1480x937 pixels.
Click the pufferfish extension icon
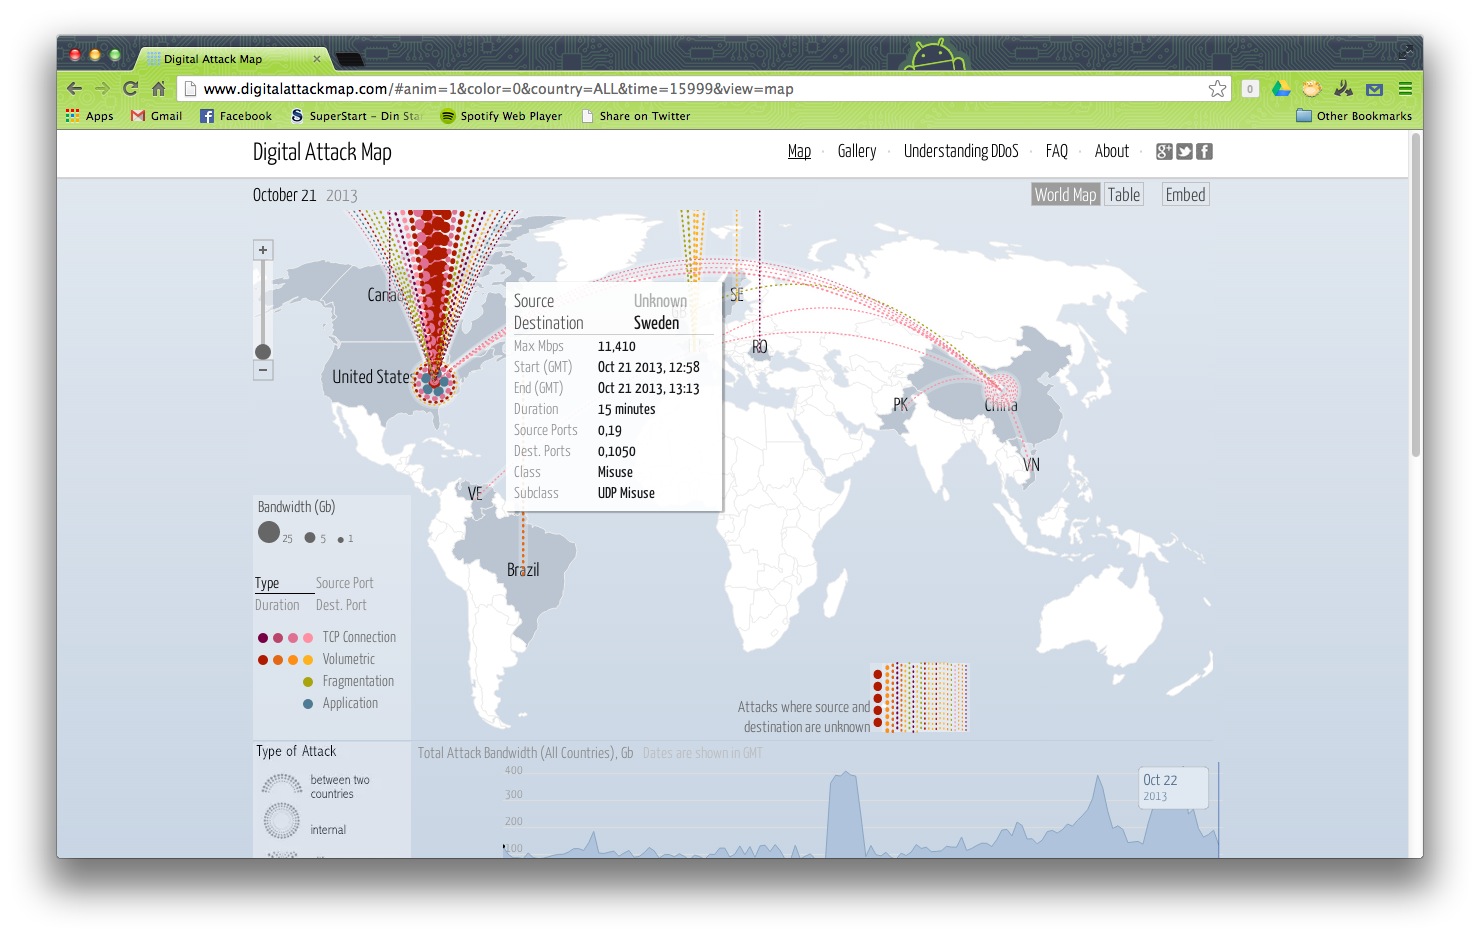[1312, 89]
